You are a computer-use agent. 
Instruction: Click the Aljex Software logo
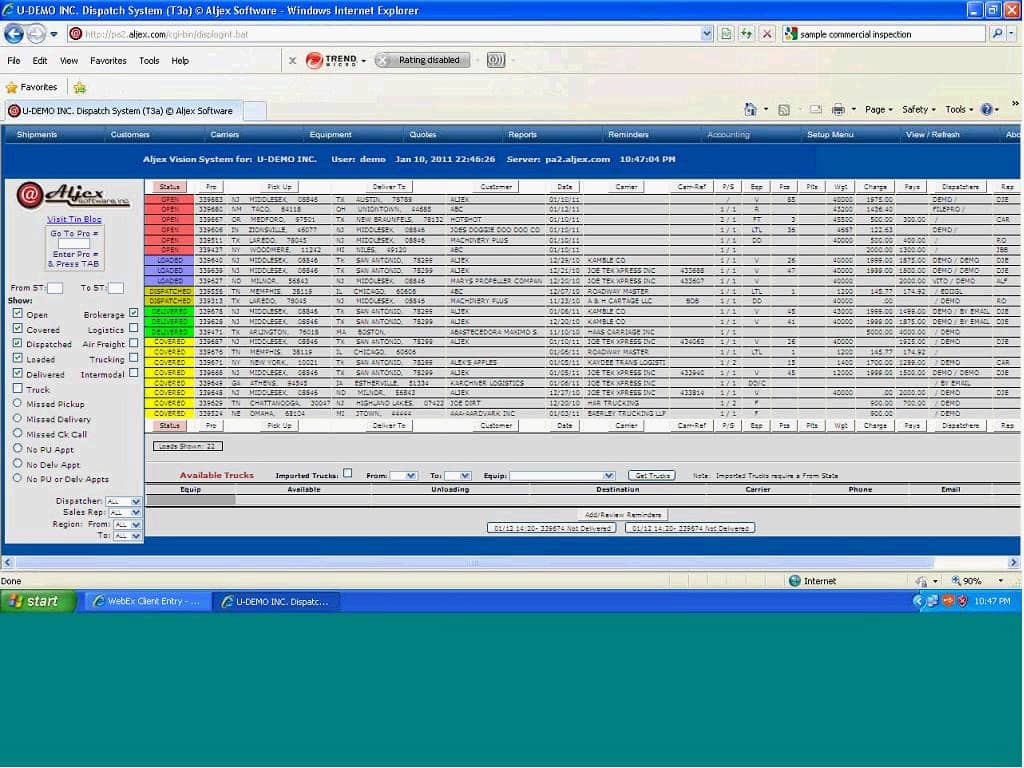73,195
